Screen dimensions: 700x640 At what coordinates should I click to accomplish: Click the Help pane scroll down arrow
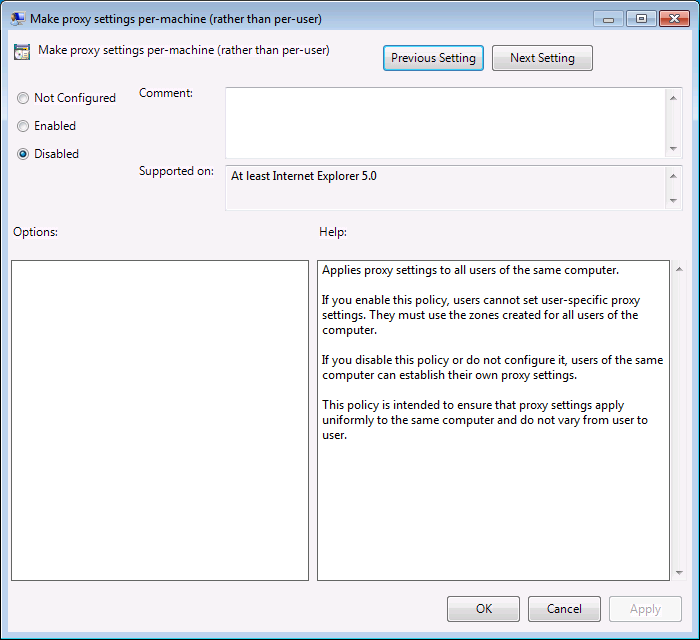(679, 573)
